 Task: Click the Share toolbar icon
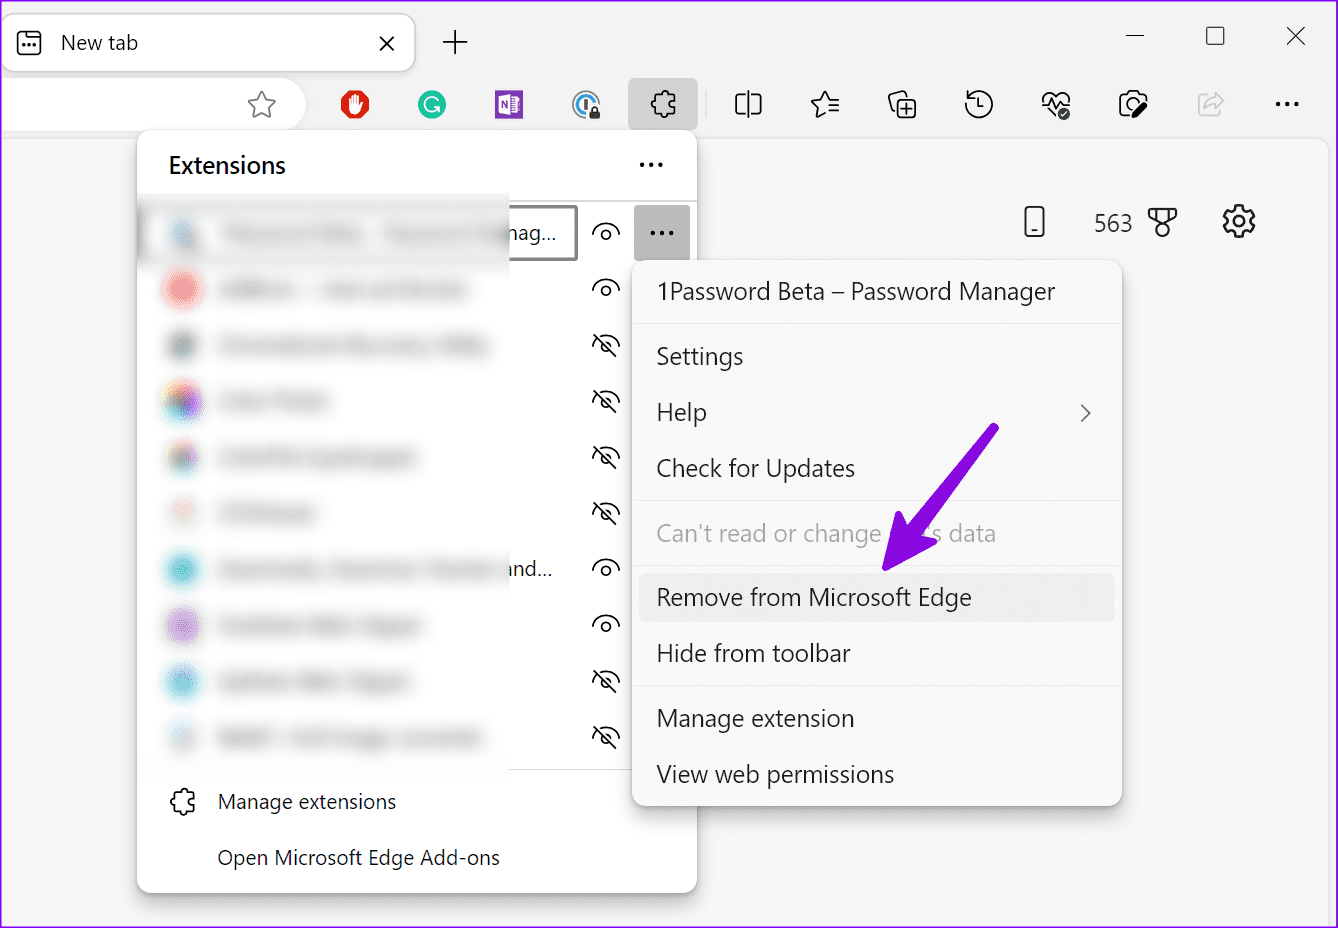[1210, 104]
